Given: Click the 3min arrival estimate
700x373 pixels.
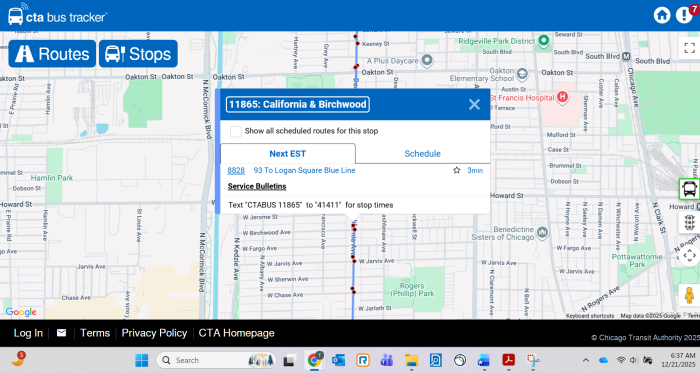Looking at the screenshot, I should coord(475,170).
